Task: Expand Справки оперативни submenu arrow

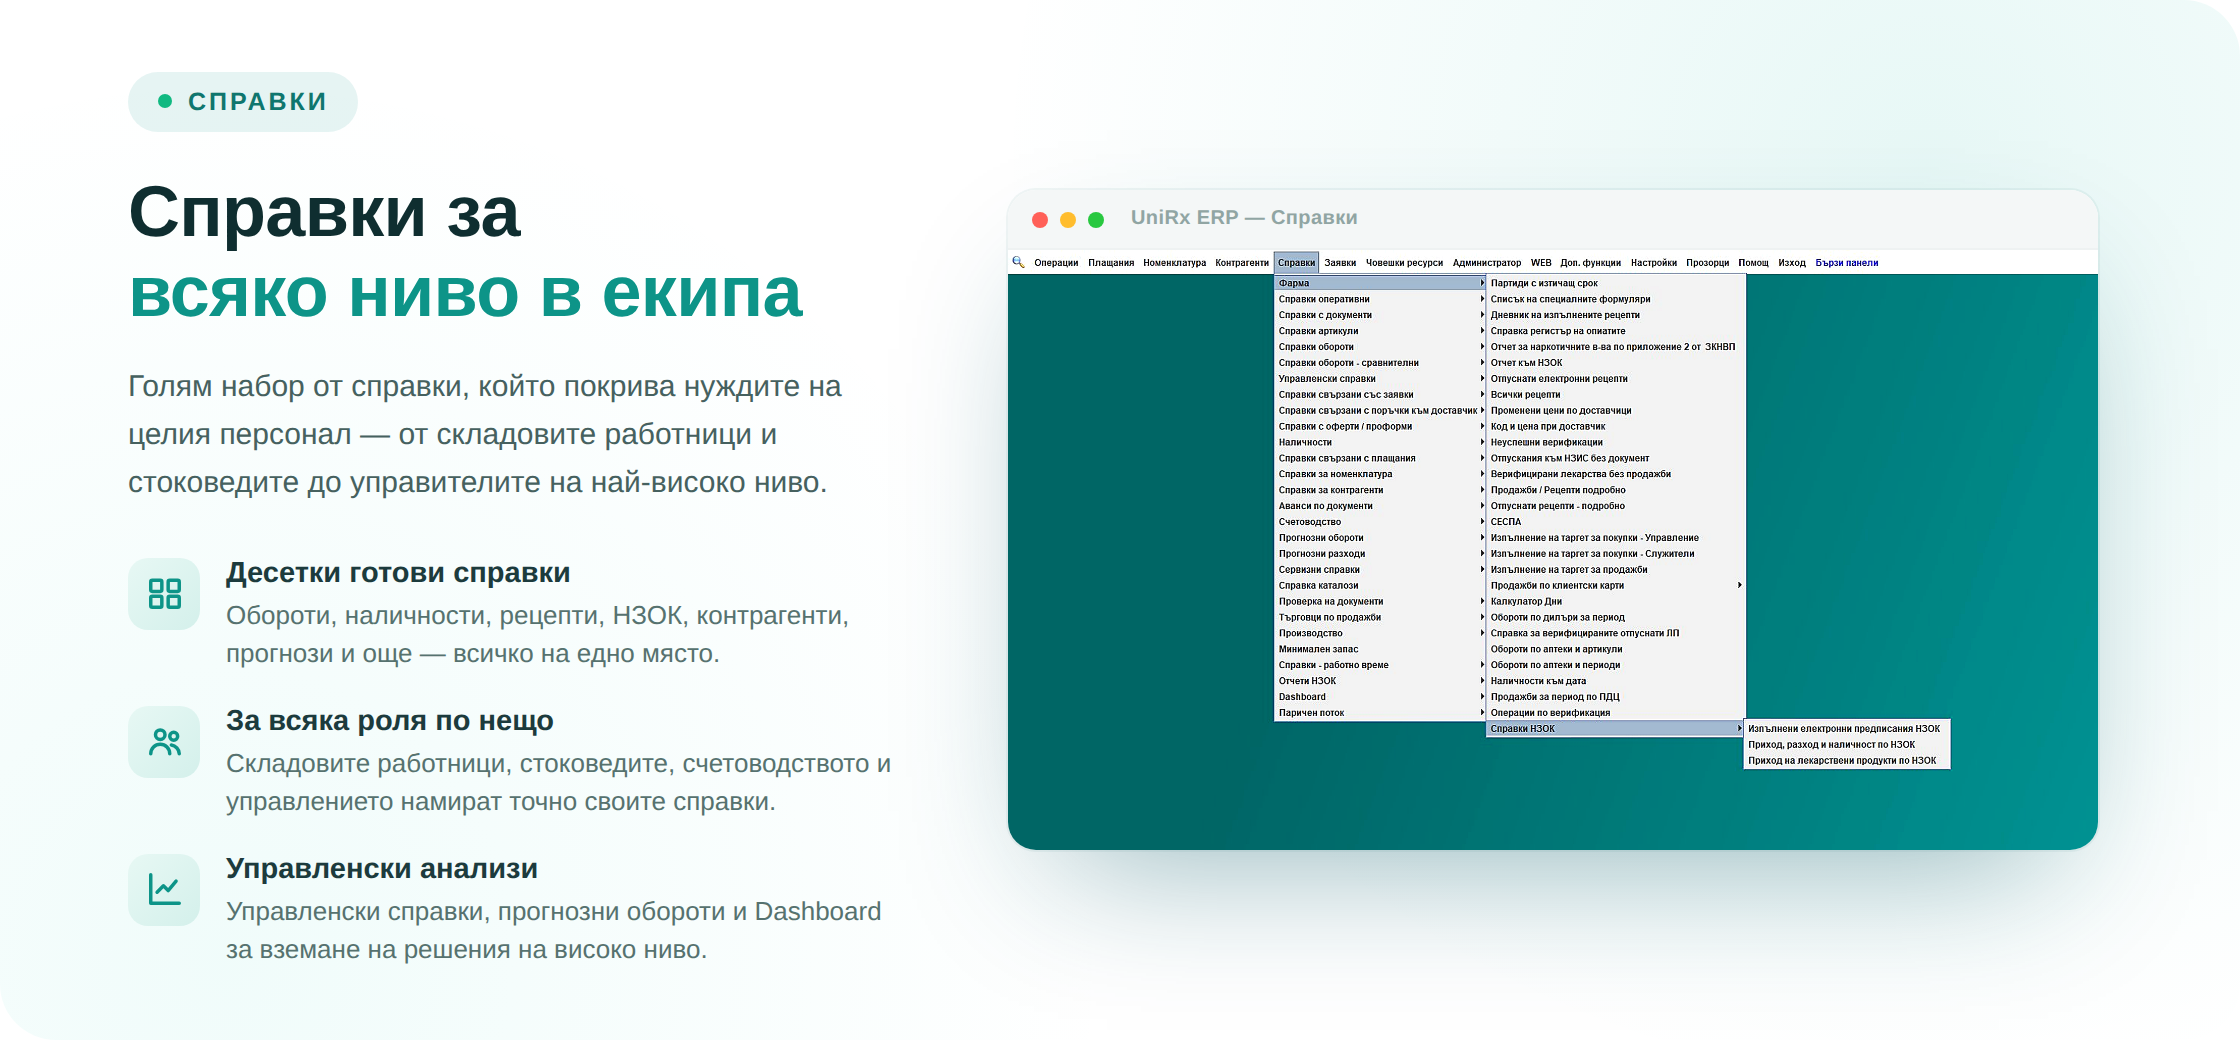Action: point(1482,299)
